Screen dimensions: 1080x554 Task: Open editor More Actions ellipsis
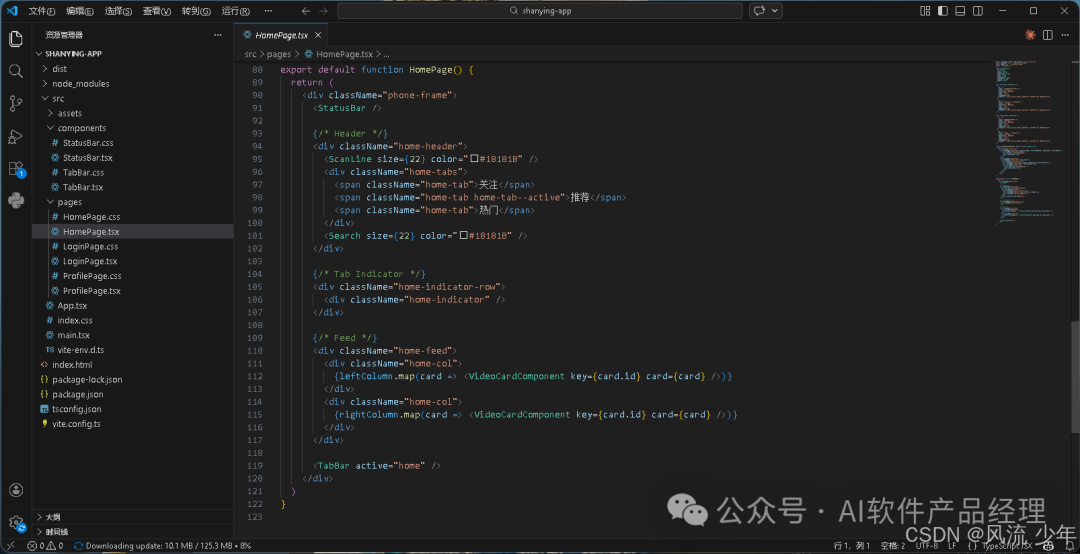pyautogui.click(x=1065, y=35)
